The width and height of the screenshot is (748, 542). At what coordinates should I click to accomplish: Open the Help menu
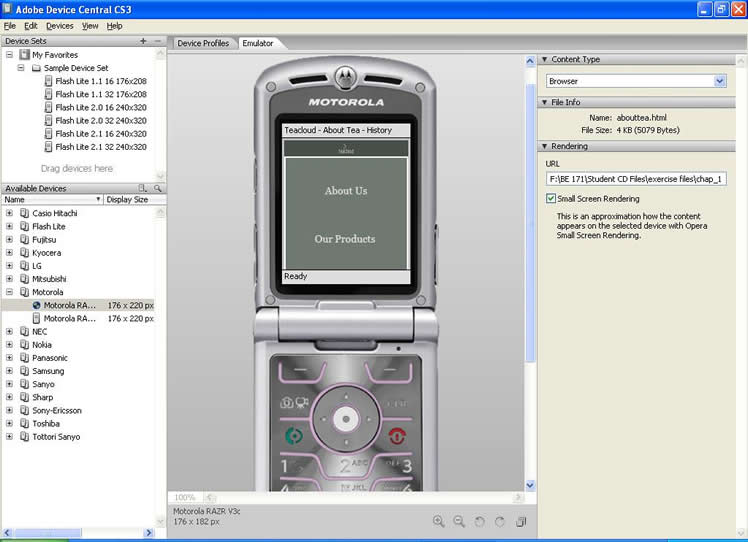pos(114,26)
